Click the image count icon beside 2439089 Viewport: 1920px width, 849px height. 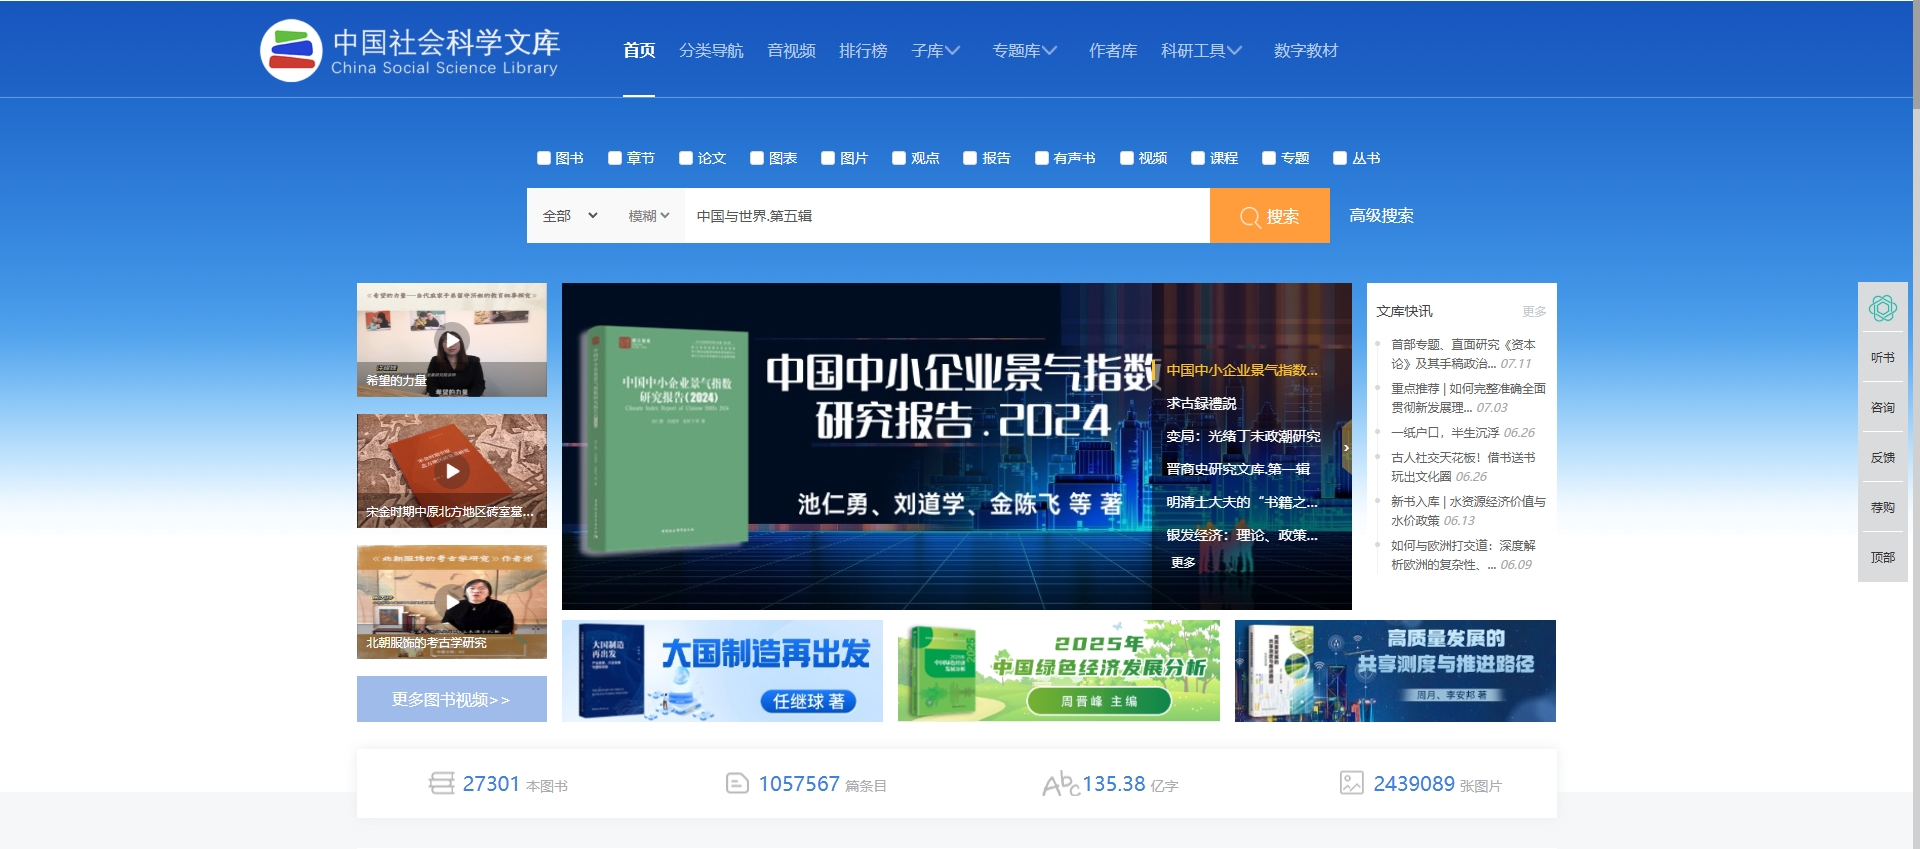(1351, 783)
